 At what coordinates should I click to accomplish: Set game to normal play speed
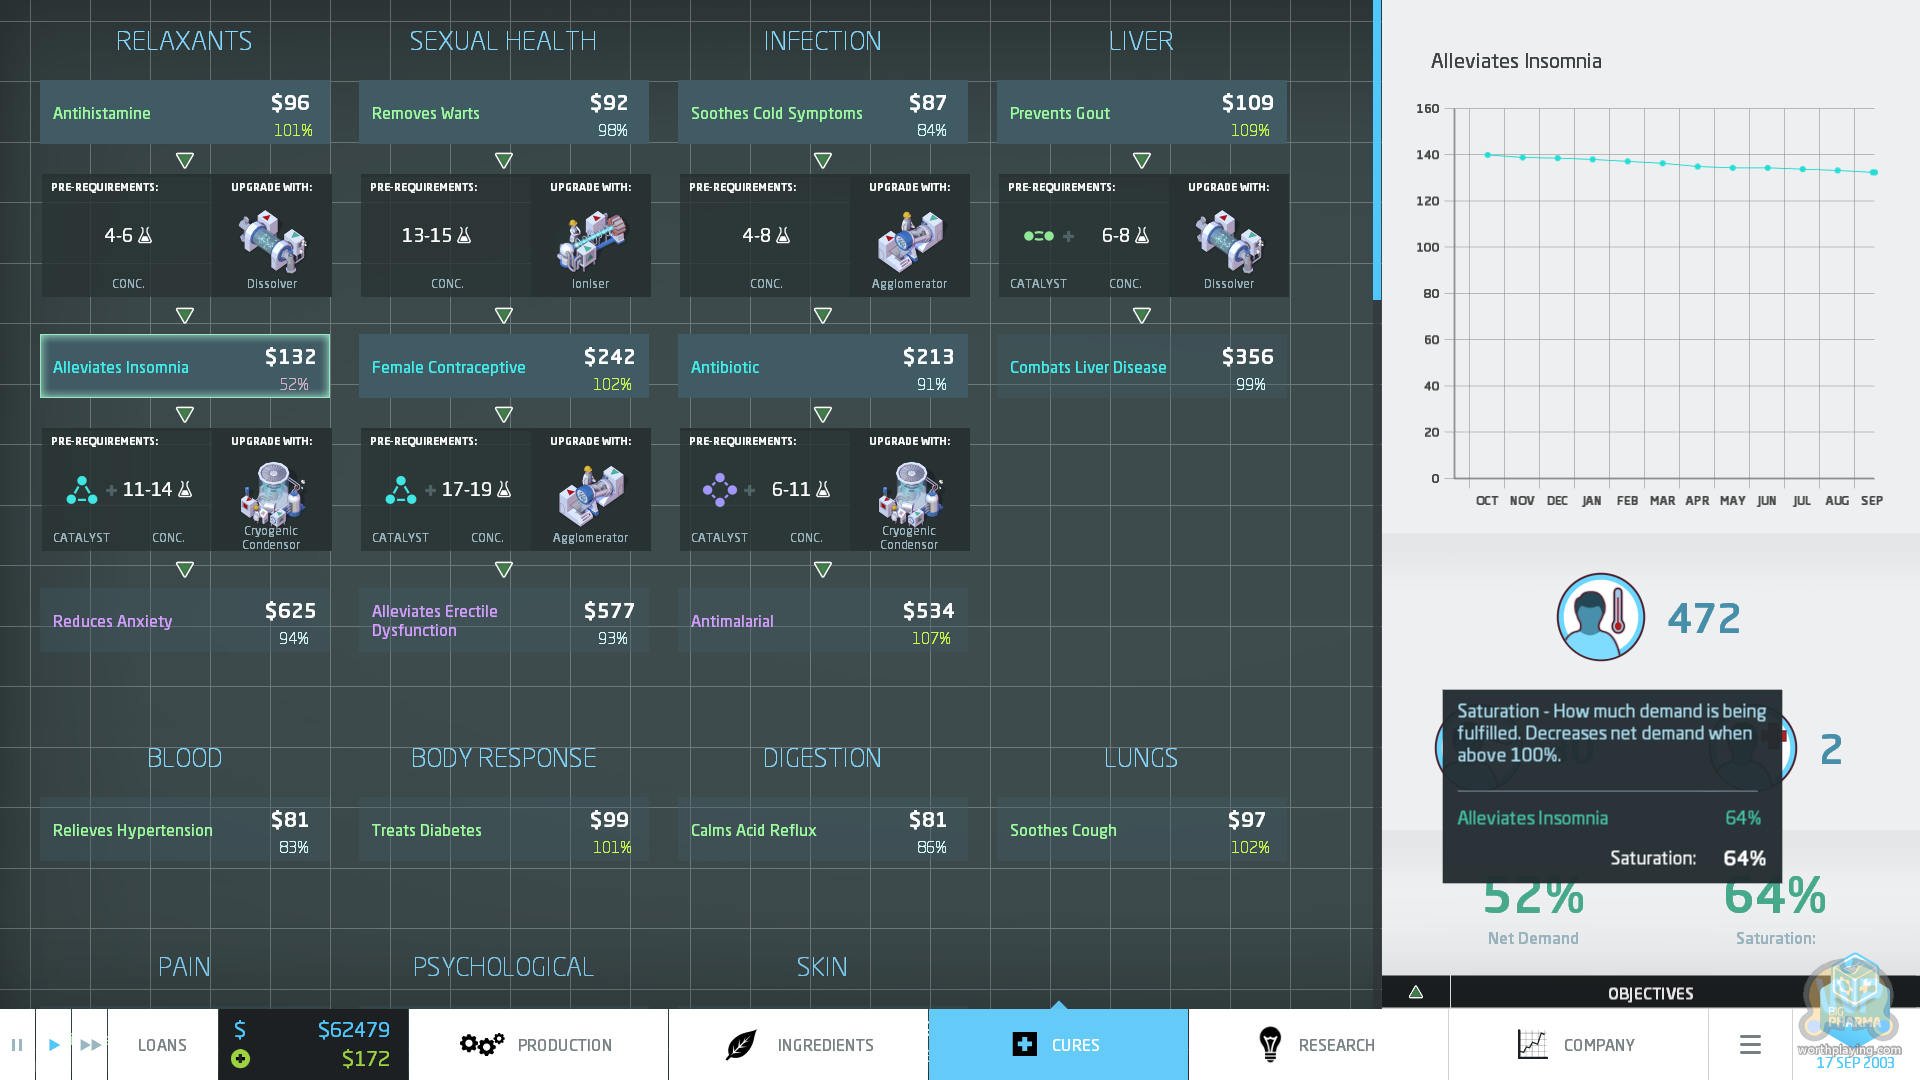54,1045
